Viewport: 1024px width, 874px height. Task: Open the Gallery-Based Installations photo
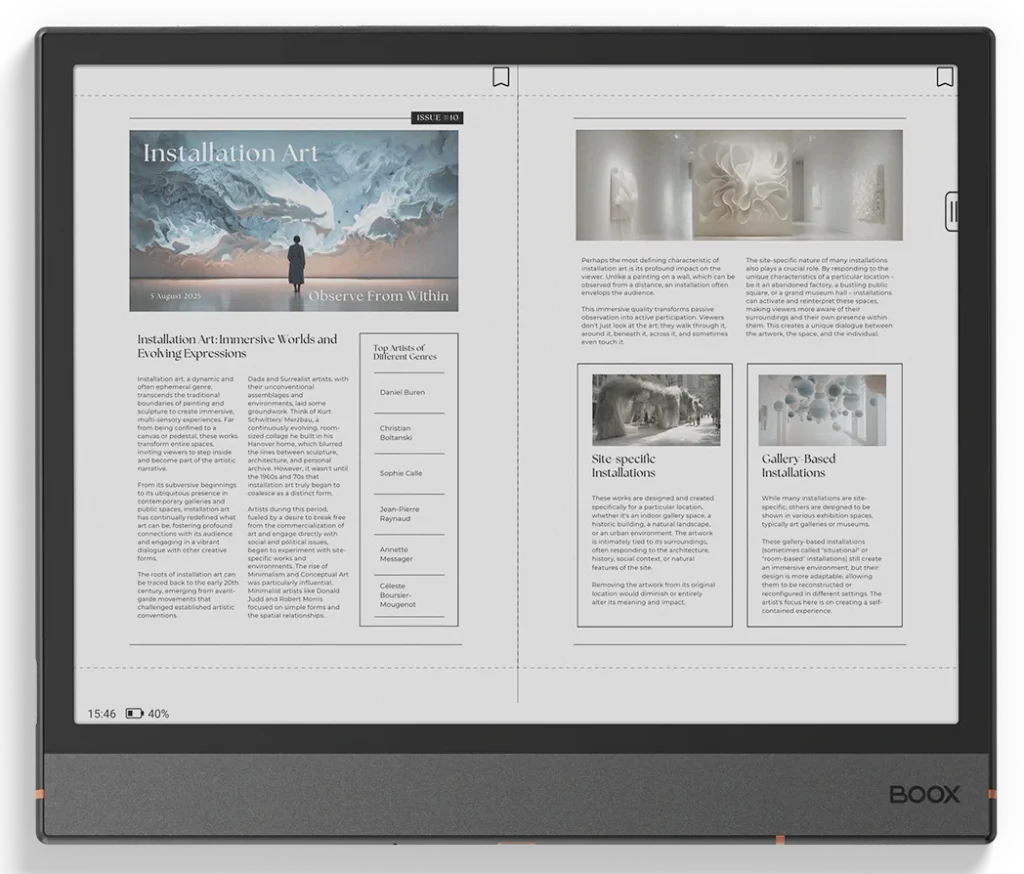coord(822,409)
